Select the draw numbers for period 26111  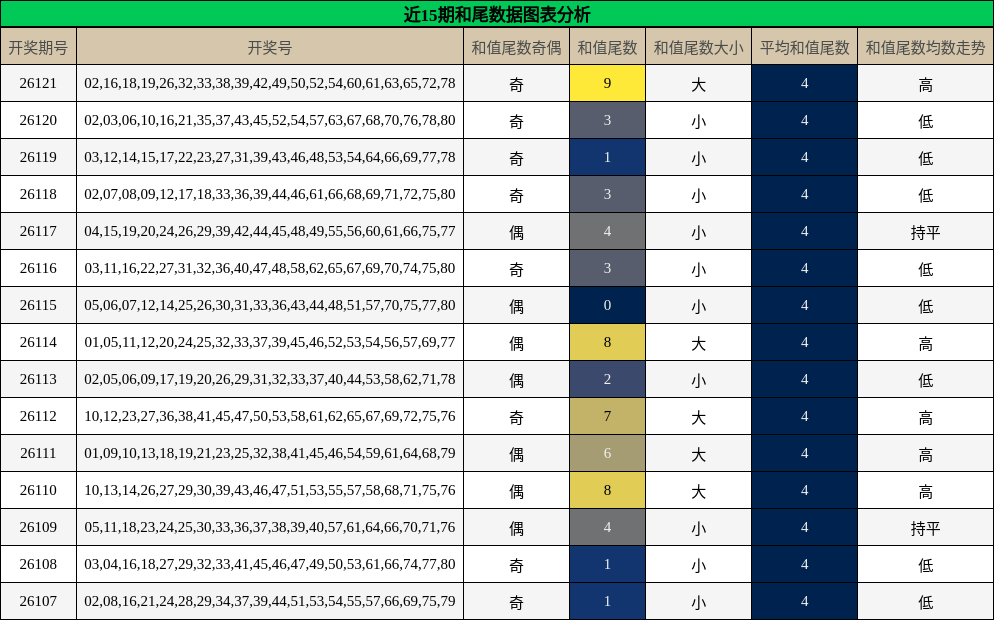(270, 453)
